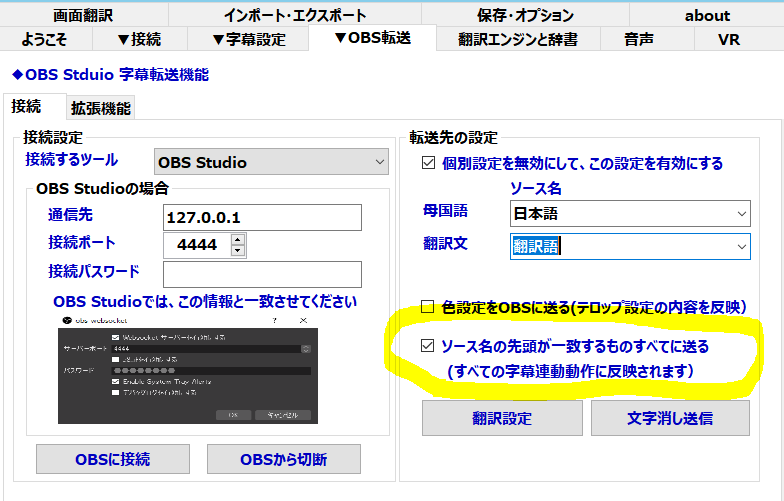Image resolution: width=784 pixels, height=501 pixels.
Task: Toggle 個別設定を無効にして checkbox
Action: tap(428, 163)
